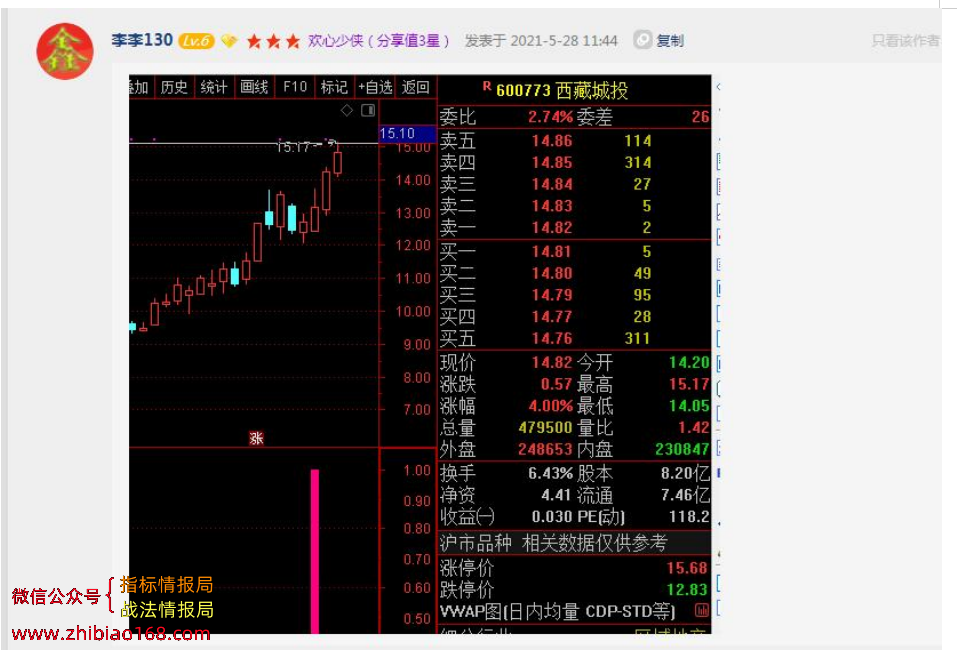Select 买四 price 14.77
Screen dimensions: 957x650
tap(552, 317)
